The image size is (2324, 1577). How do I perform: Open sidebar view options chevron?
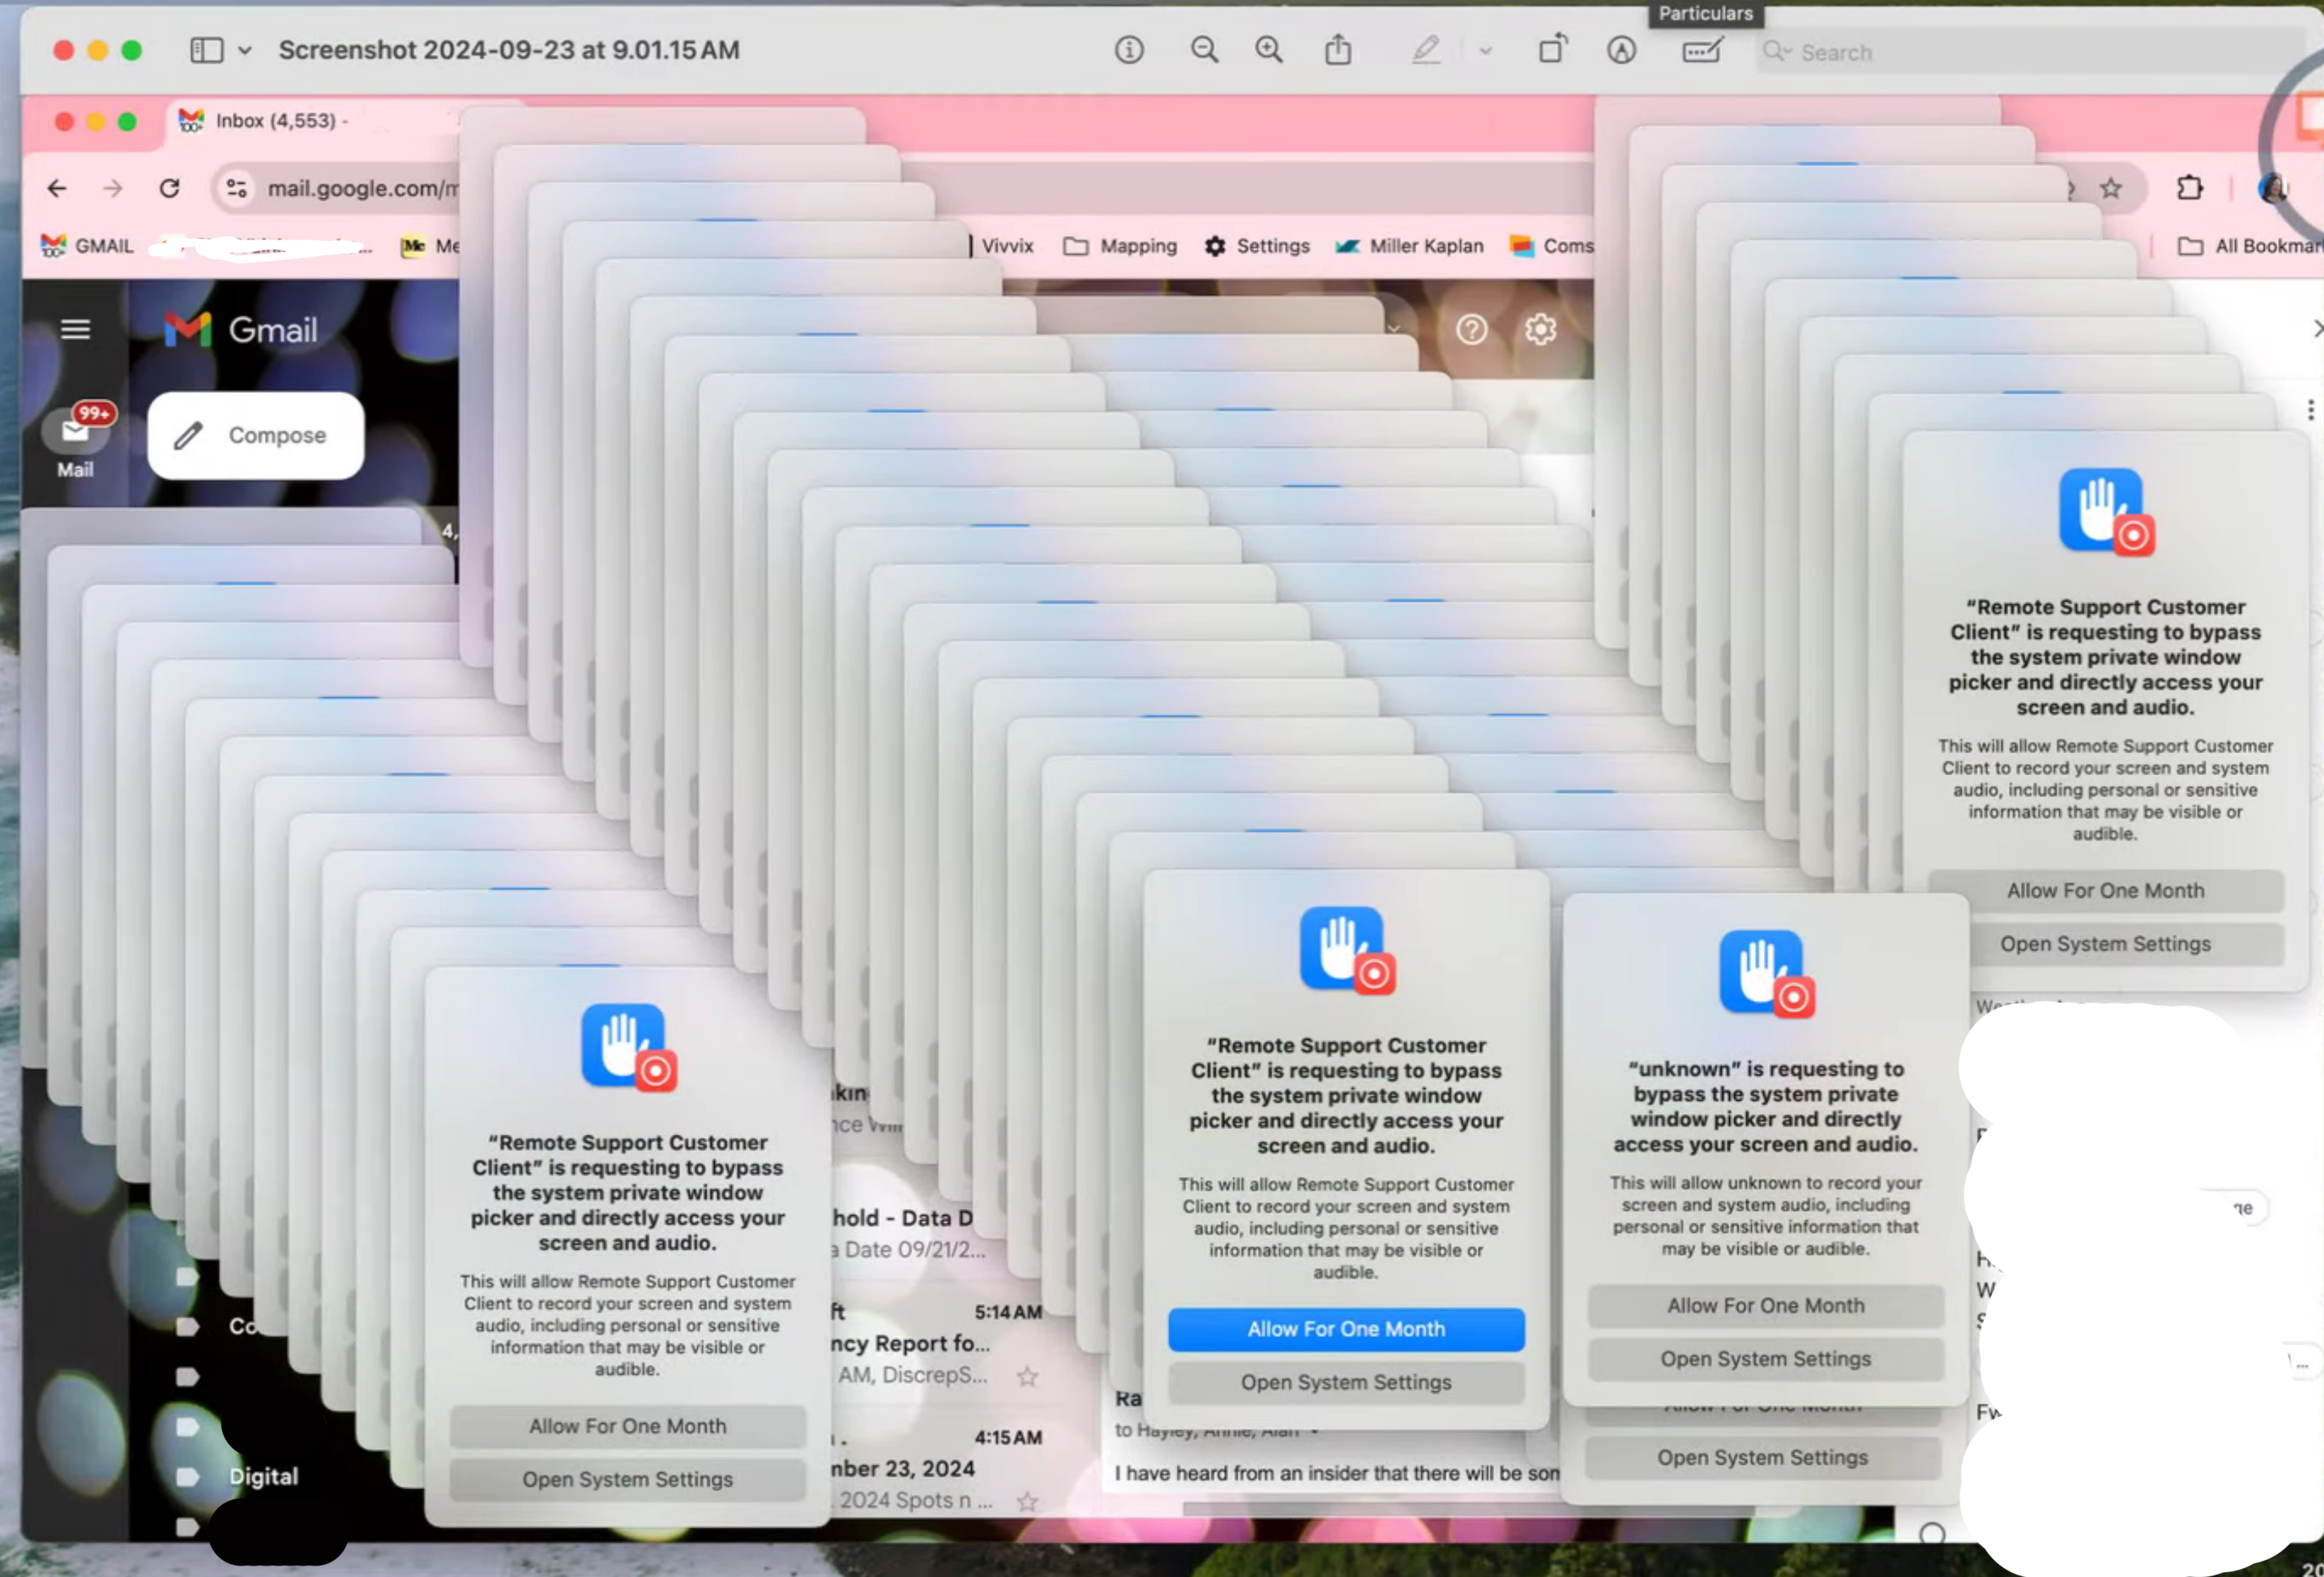click(x=245, y=50)
